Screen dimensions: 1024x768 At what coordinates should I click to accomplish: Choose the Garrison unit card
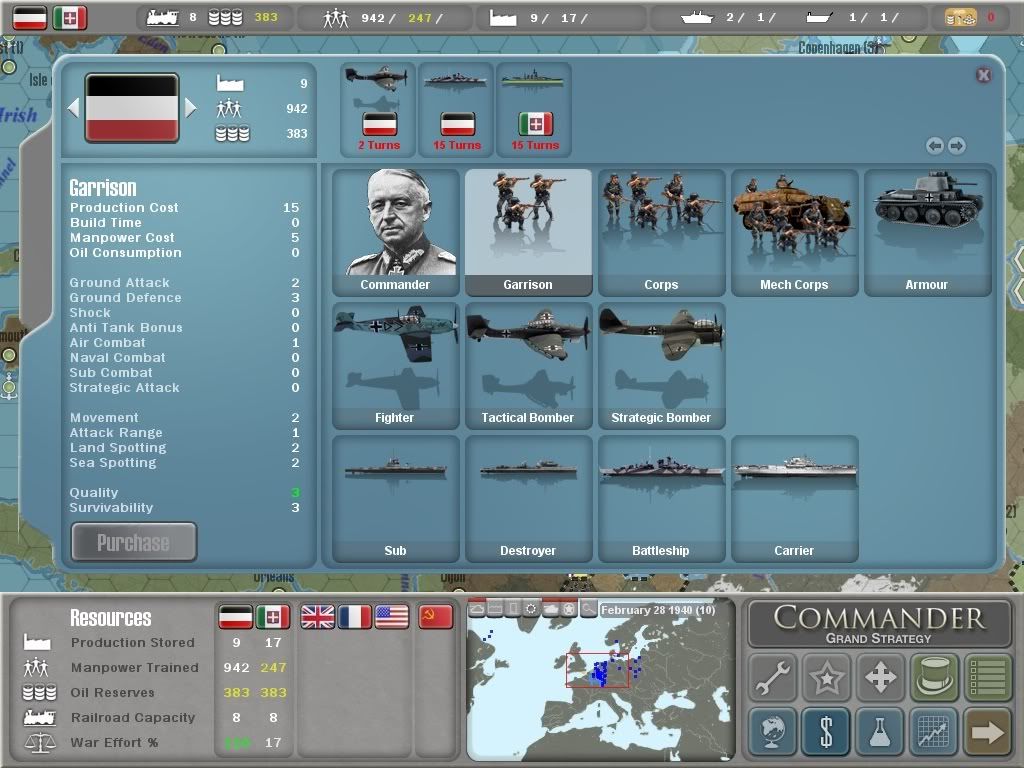coord(528,232)
